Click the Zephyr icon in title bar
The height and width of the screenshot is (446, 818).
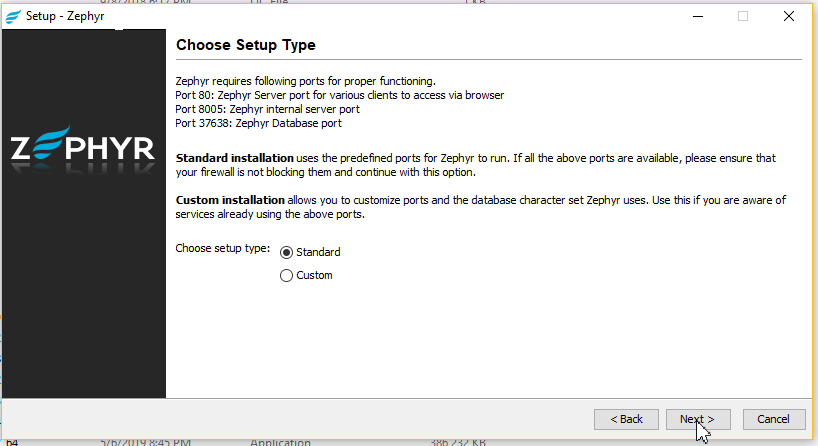(x=13, y=15)
